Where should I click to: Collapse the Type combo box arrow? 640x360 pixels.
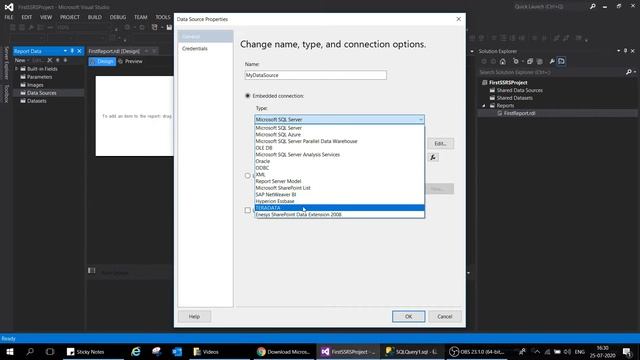(420, 120)
